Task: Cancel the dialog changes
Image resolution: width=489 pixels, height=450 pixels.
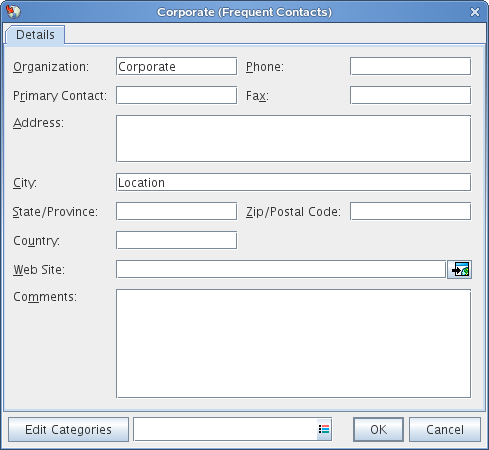Action: (445, 429)
